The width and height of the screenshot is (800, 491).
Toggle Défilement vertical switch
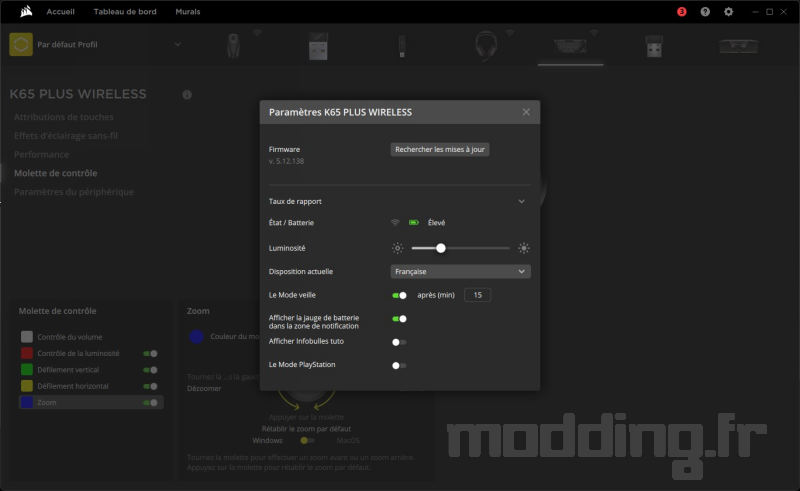[151, 370]
